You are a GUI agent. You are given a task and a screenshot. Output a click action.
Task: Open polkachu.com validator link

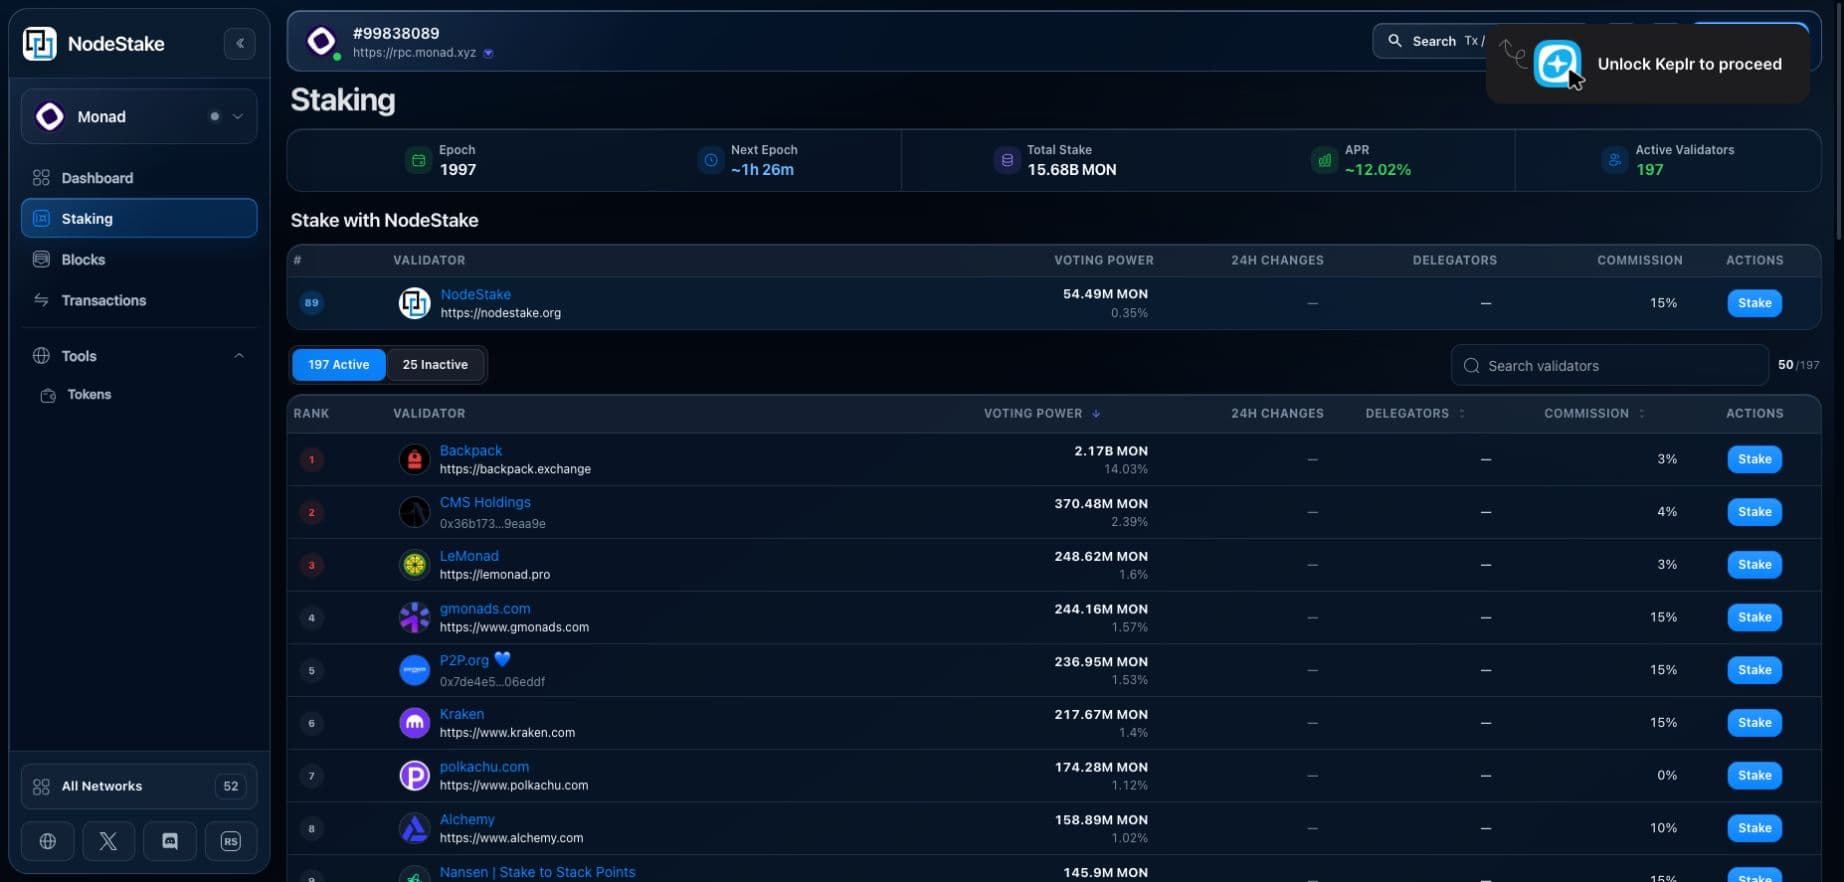click(484, 767)
